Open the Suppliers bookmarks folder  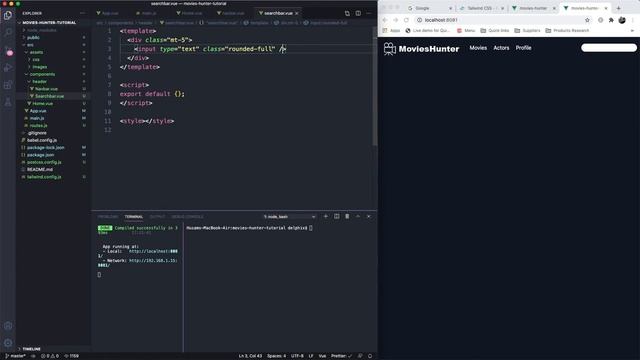click(x=527, y=31)
